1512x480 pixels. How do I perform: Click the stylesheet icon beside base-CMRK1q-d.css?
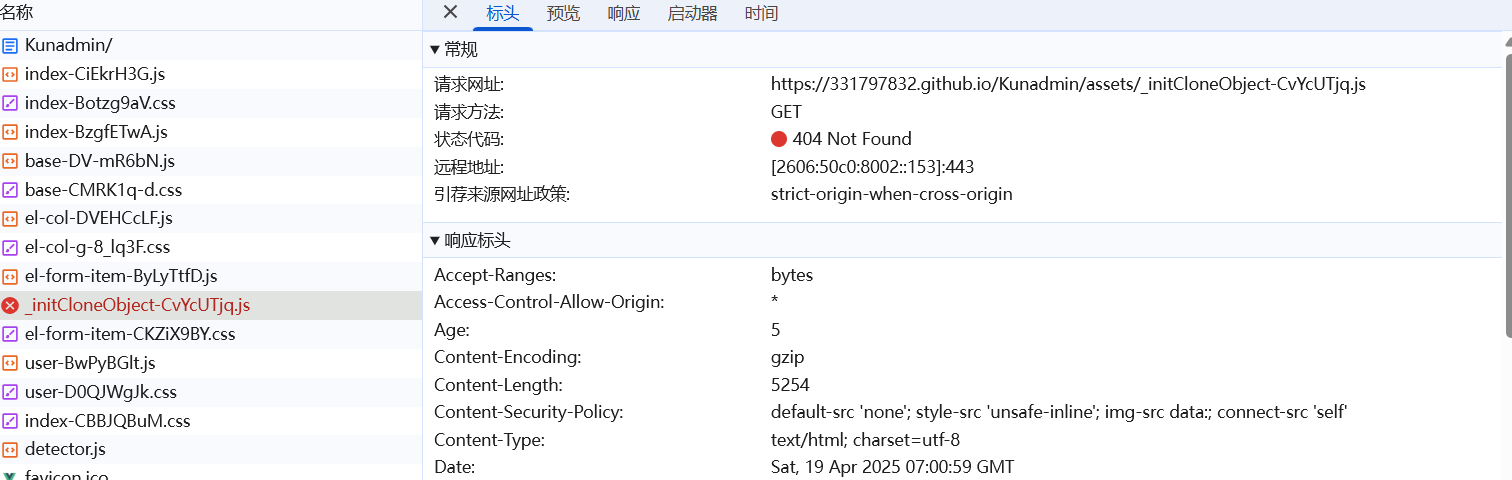click(10, 190)
